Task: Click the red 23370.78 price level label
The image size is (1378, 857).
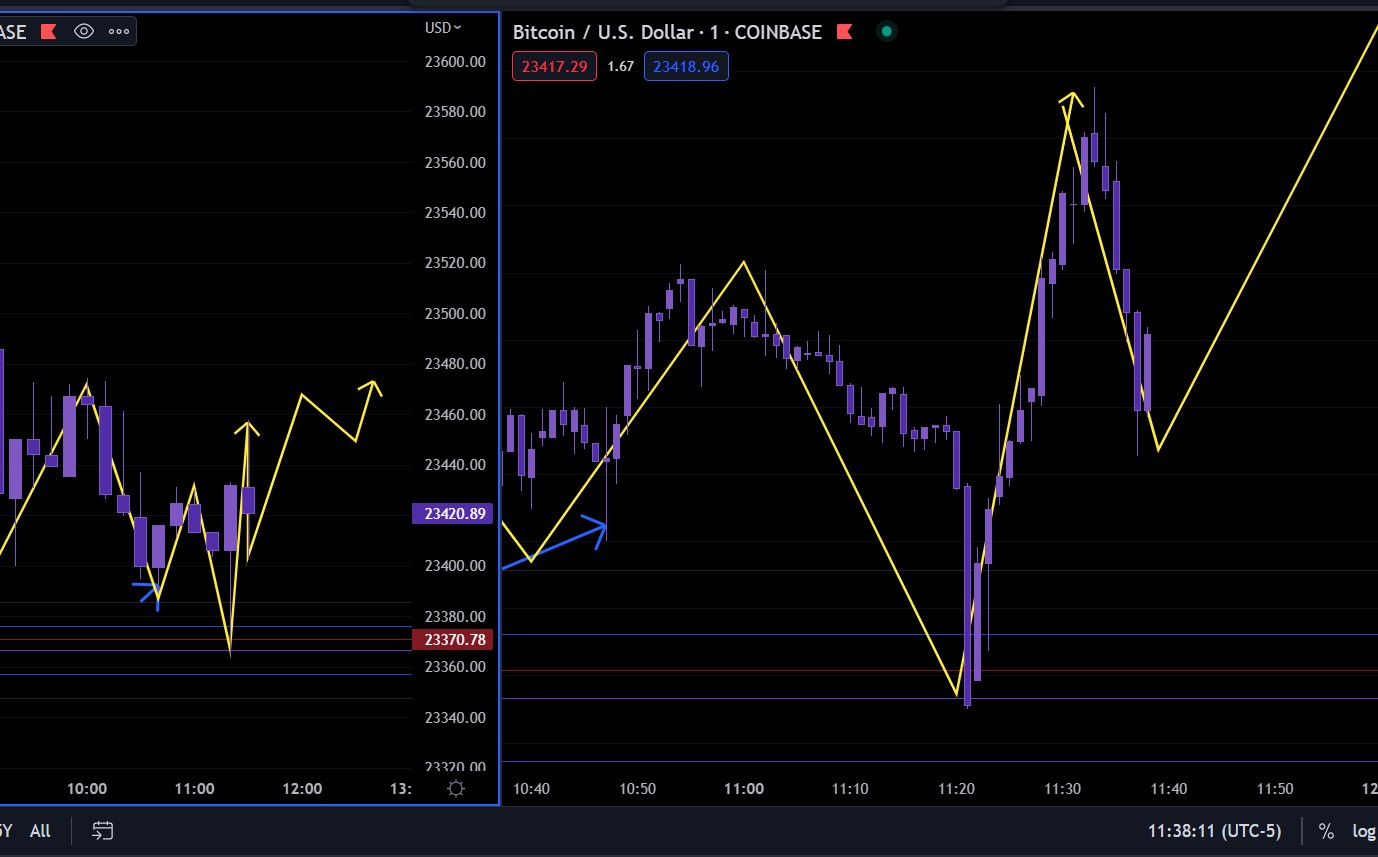Action: pos(452,639)
